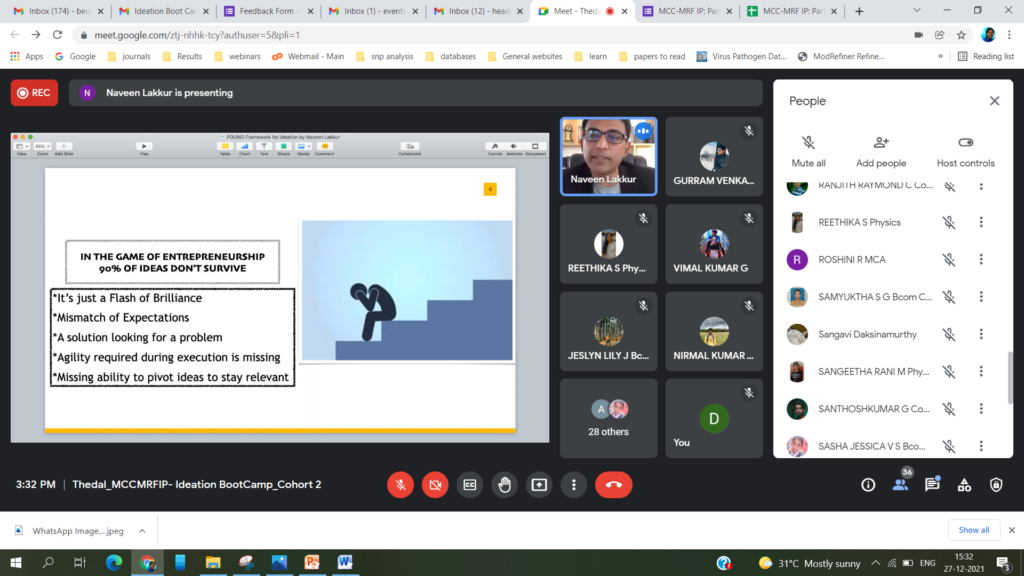The width and height of the screenshot is (1024, 576).
Task: Open the Activities icon
Action: click(x=964, y=485)
